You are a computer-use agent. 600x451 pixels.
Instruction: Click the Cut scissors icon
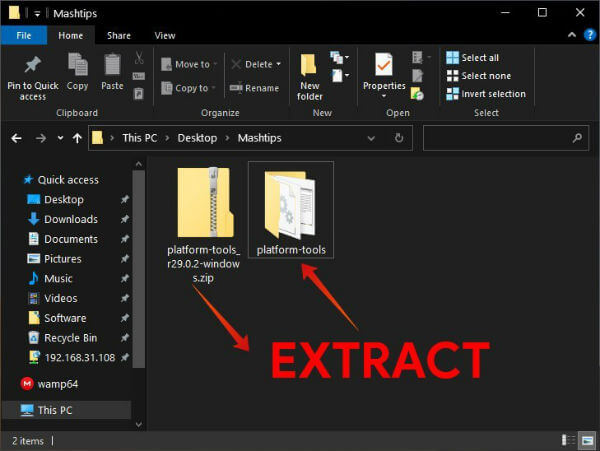coord(139,58)
